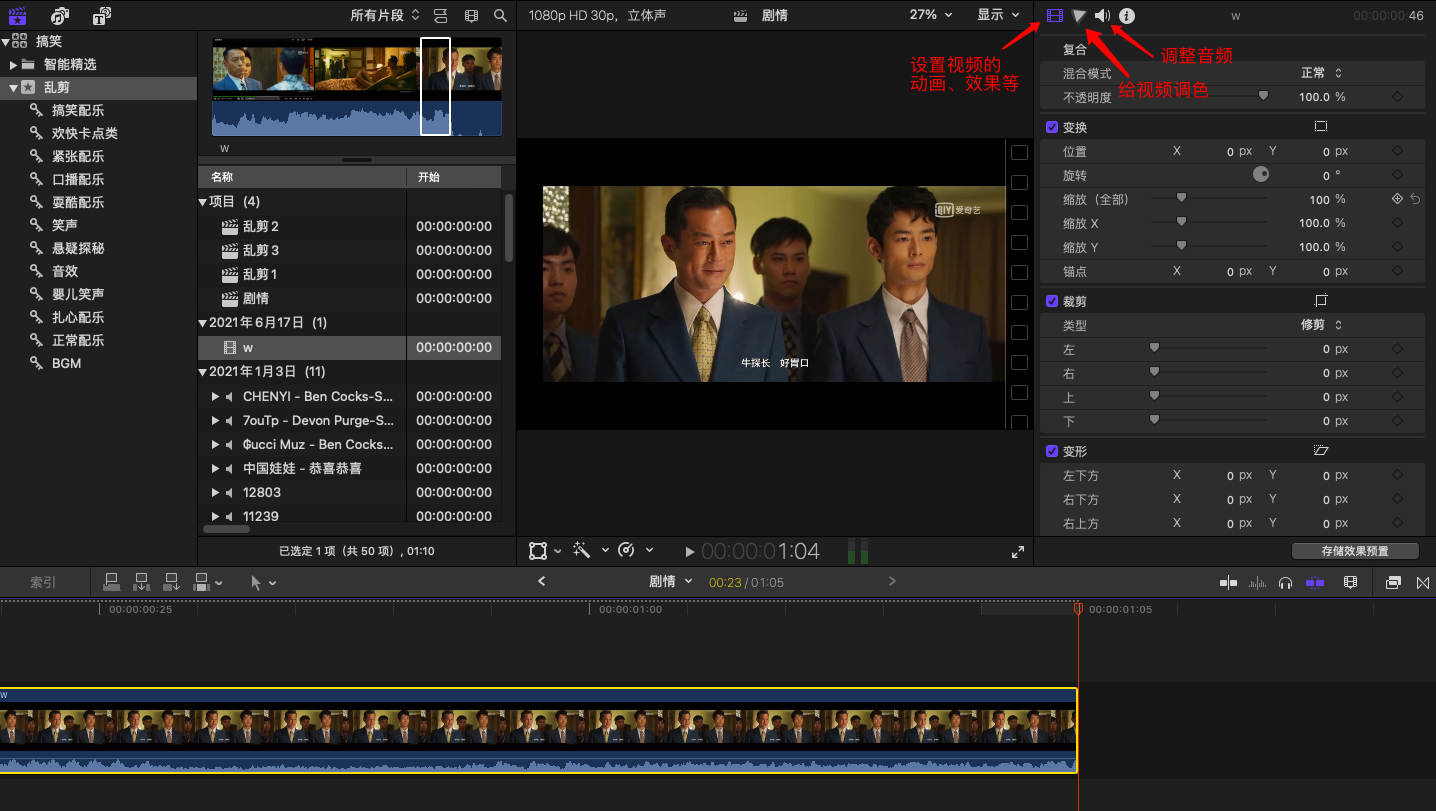
Task: Toggle skimming in the timeline
Action: click(x=1228, y=582)
